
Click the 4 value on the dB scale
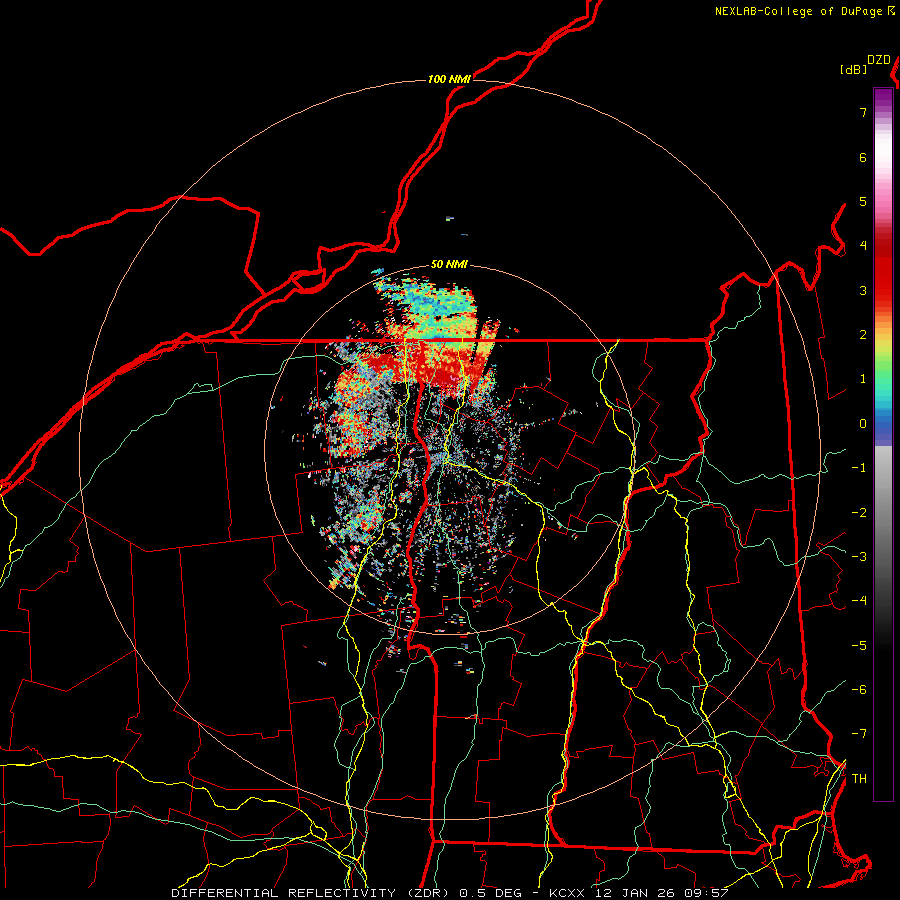point(863,246)
